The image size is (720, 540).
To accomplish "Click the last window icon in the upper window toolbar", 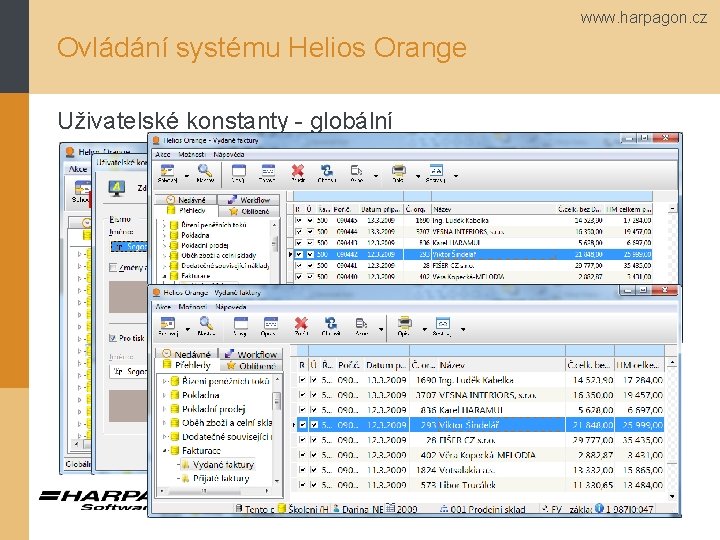I will pyautogui.click(x=436, y=171).
